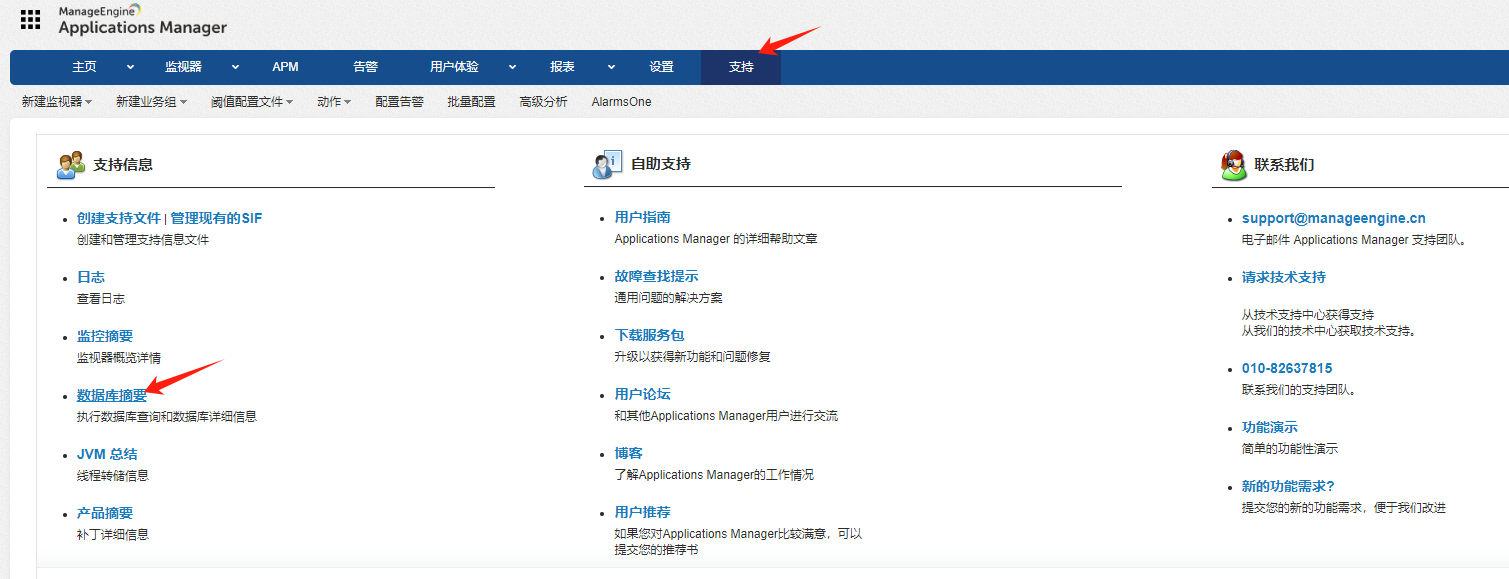This screenshot has width=1509, height=579.
Task: Open the 管理现有的SIF link
Action: (216, 218)
